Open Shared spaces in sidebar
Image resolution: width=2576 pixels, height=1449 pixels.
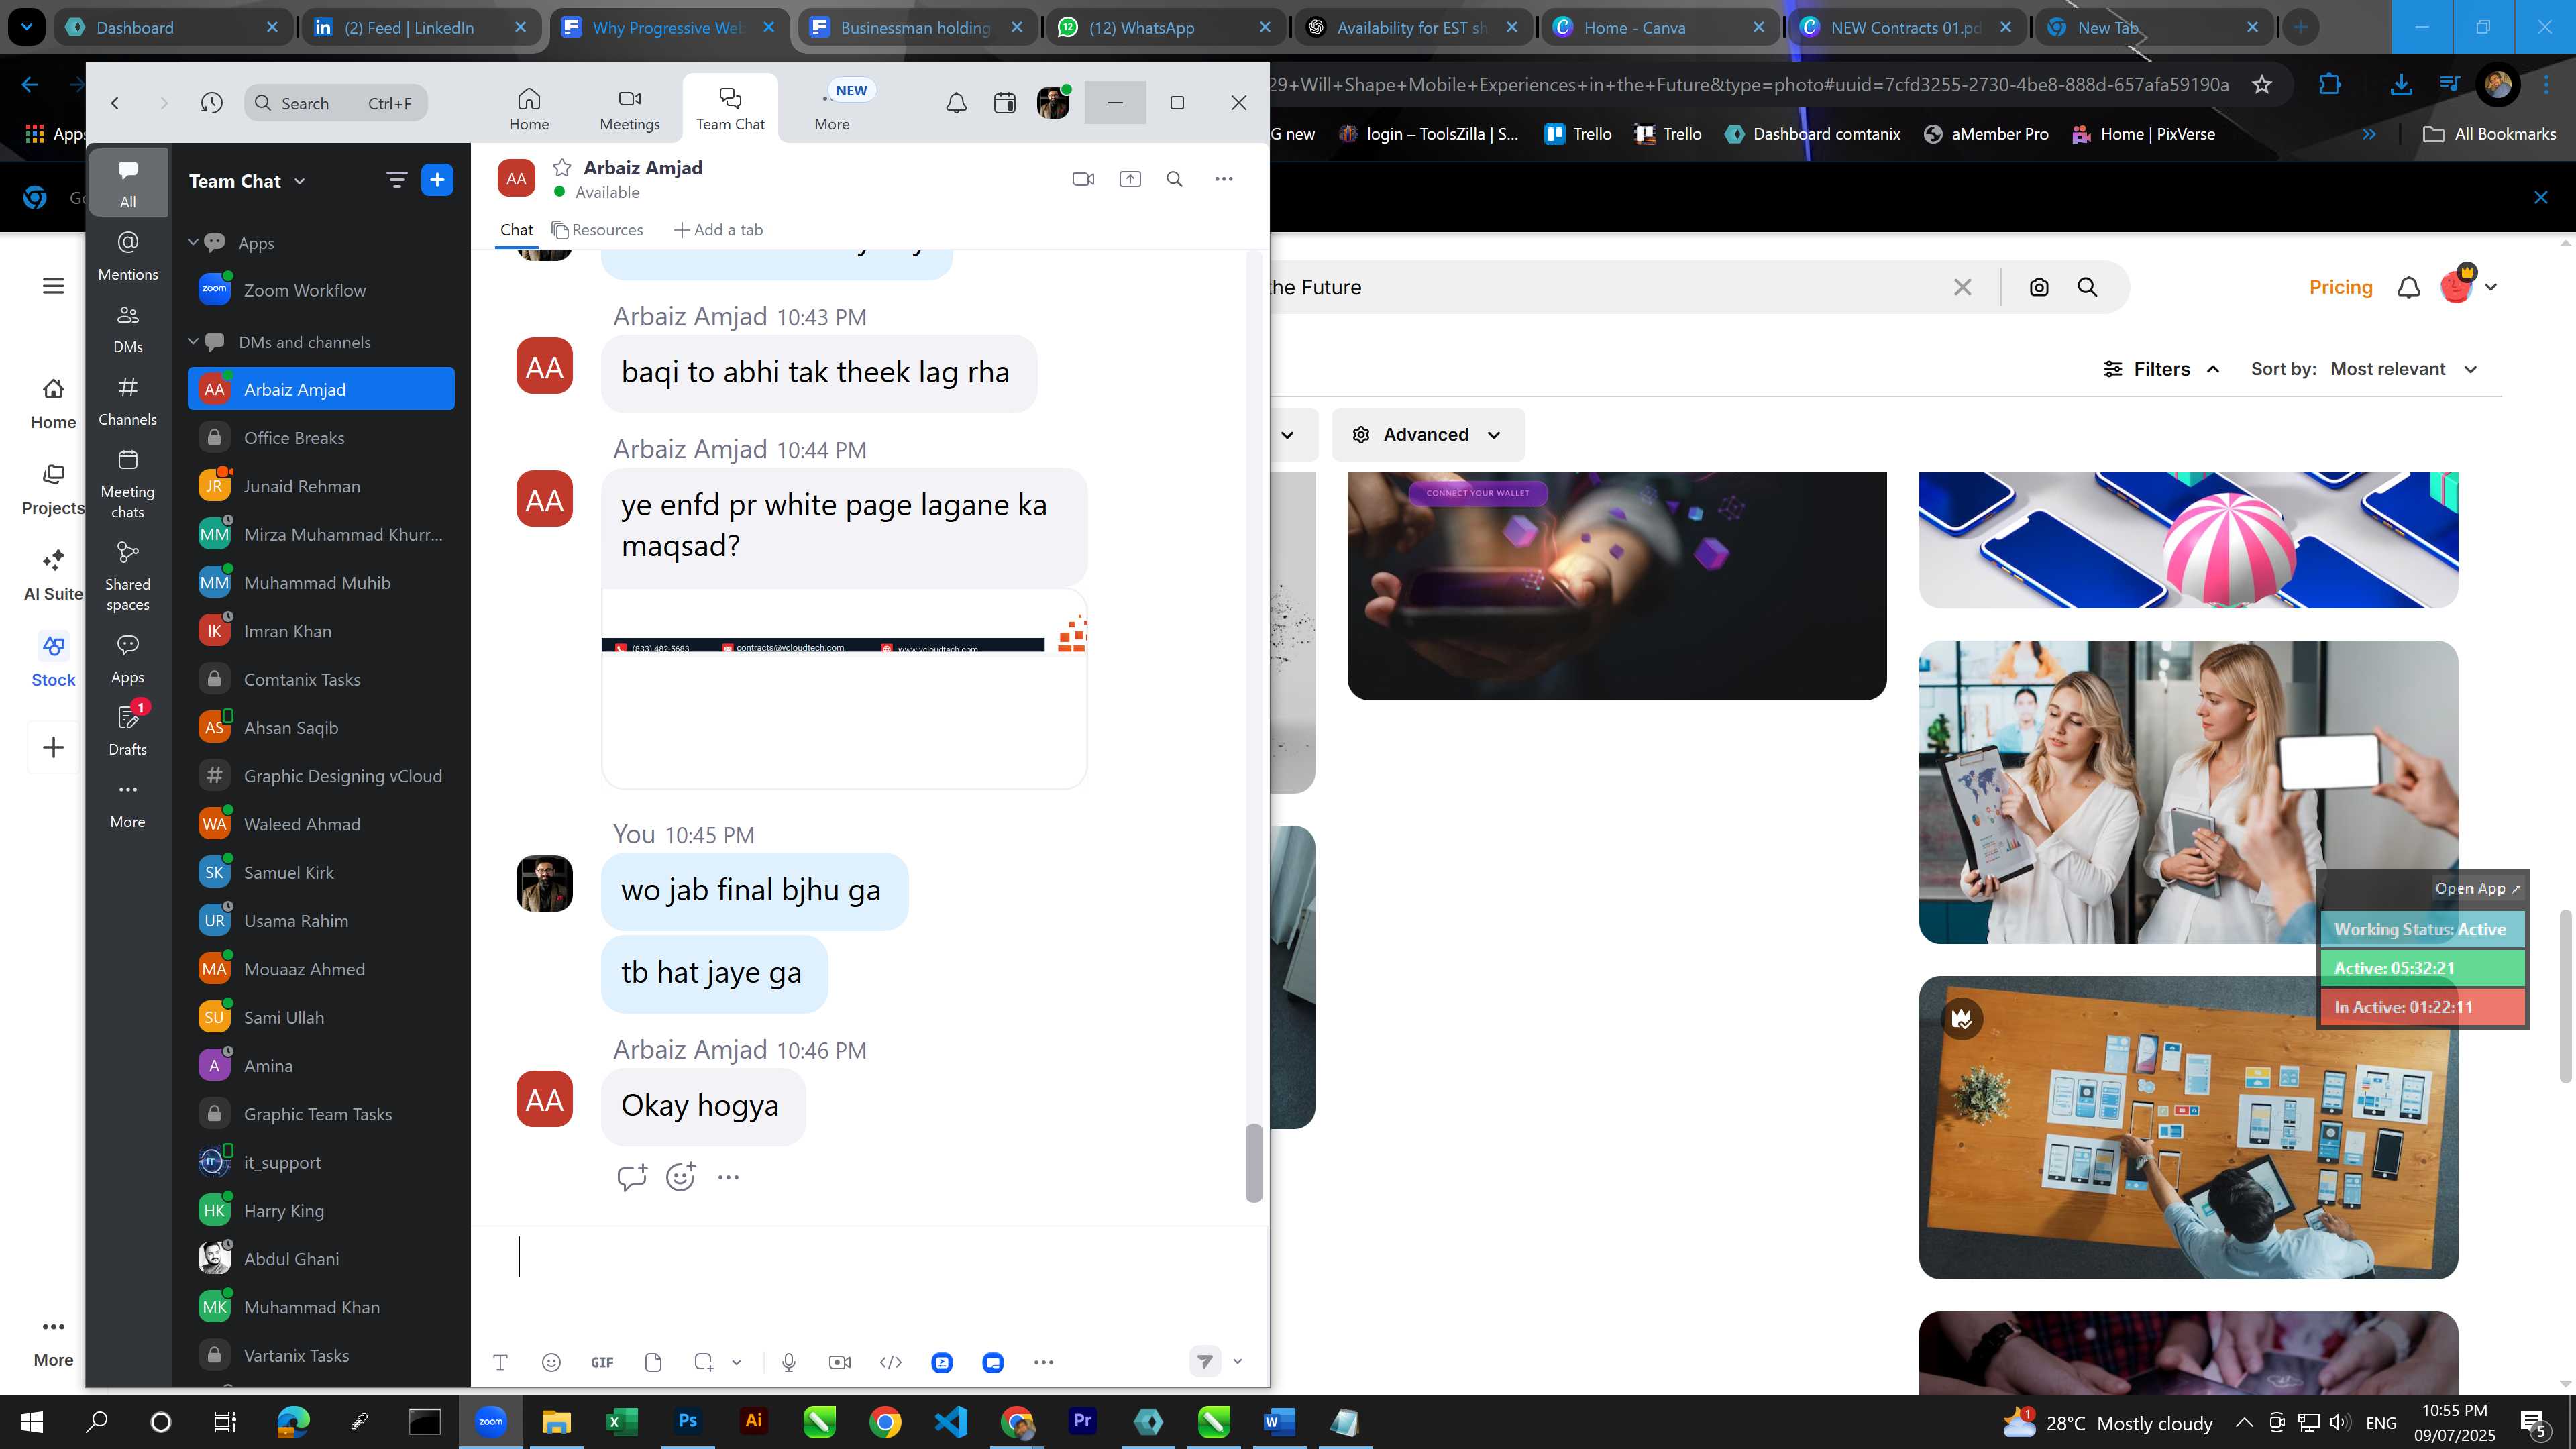click(x=128, y=577)
